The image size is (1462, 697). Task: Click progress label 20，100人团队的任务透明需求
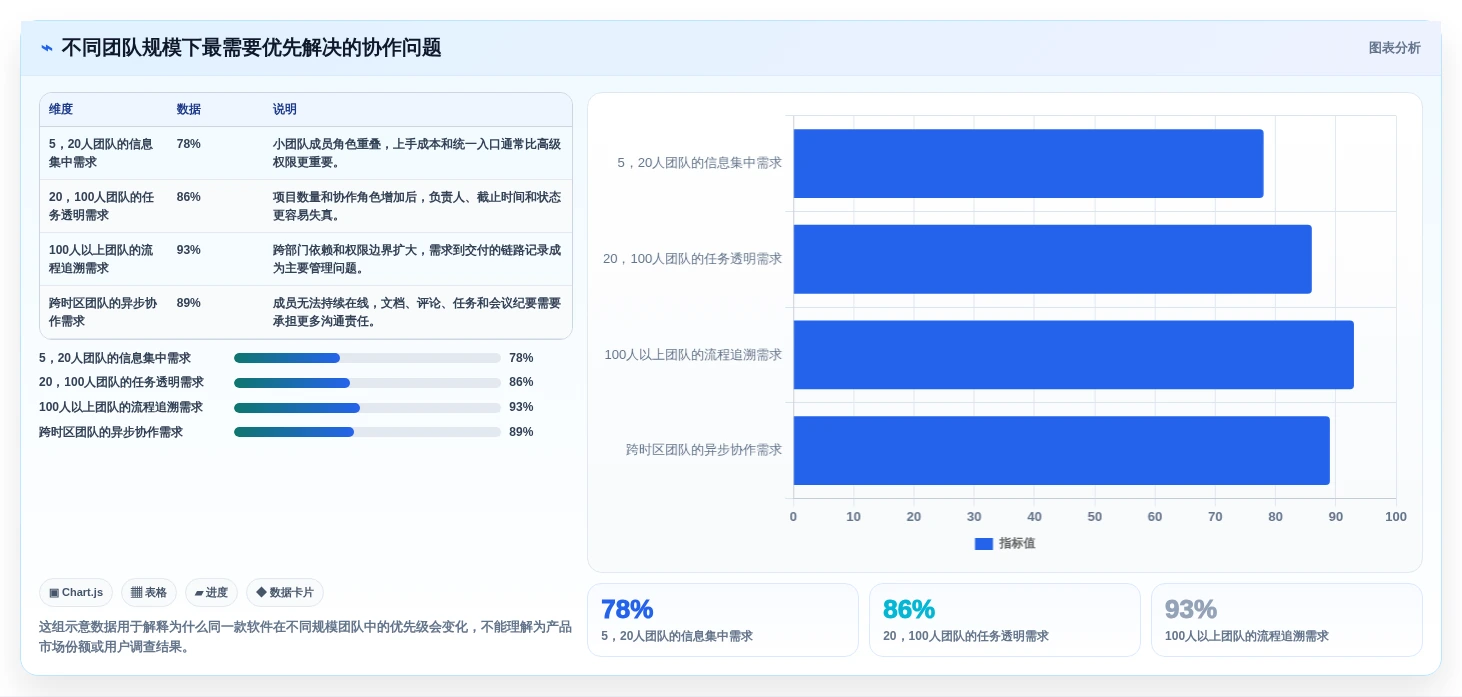tap(121, 383)
